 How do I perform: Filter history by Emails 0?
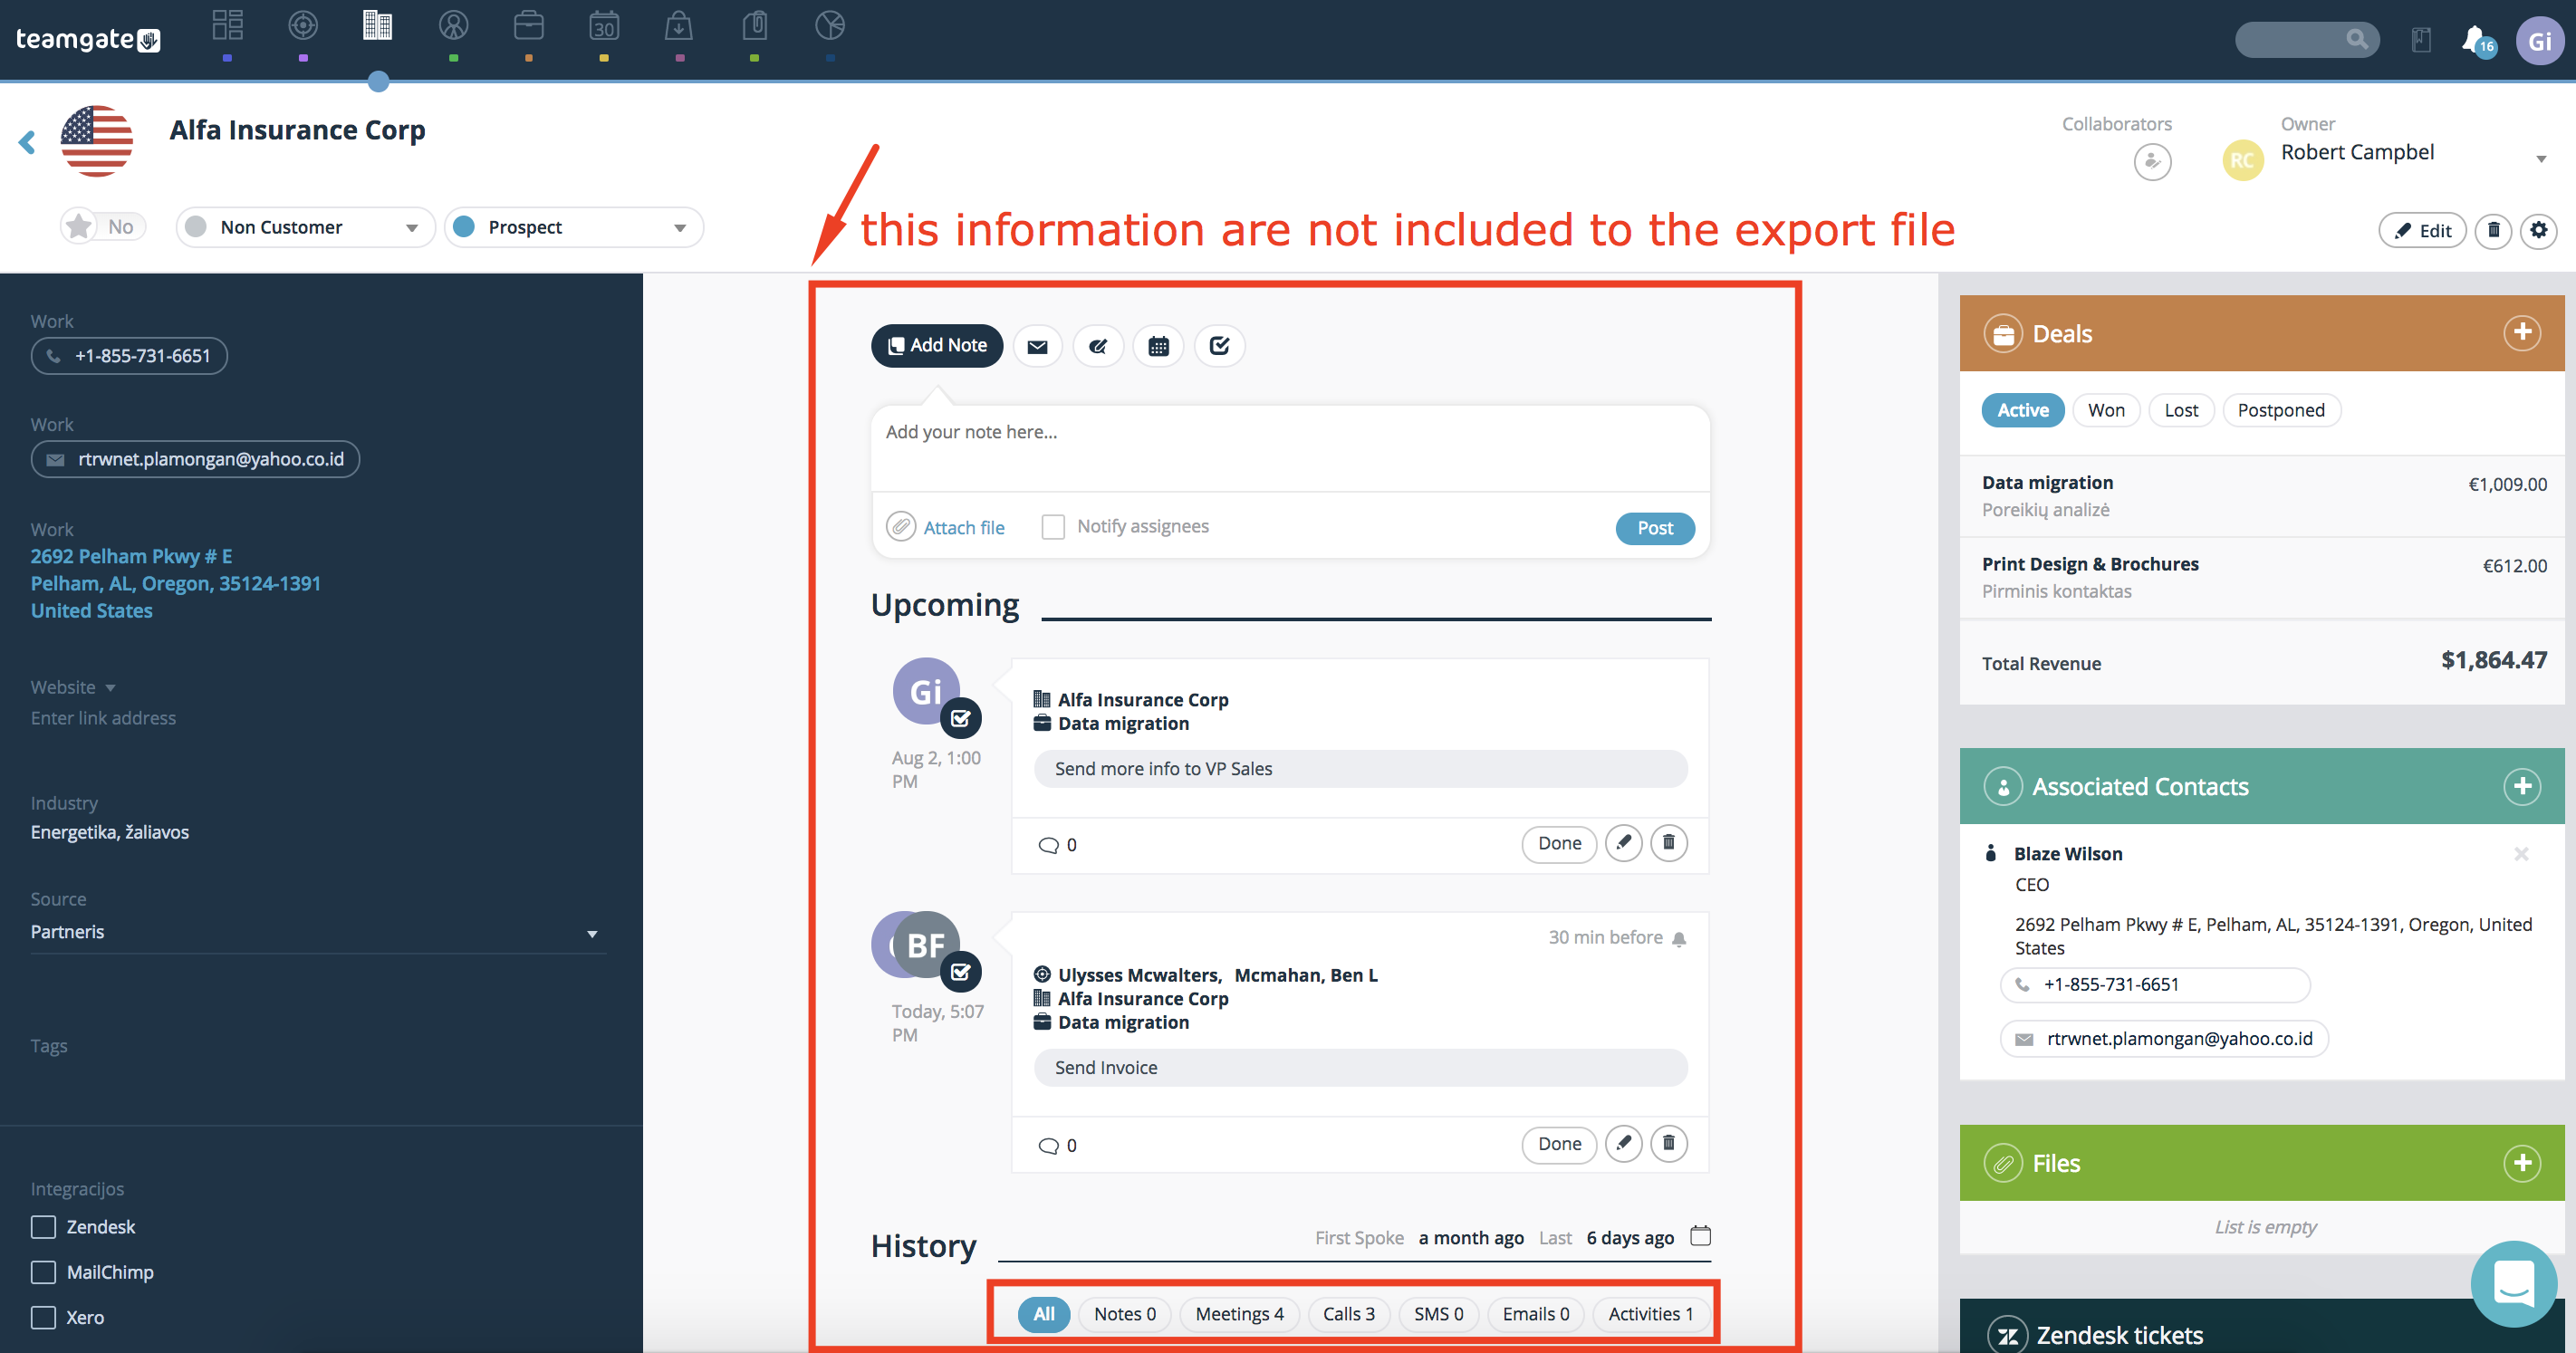(x=1535, y=1314)
